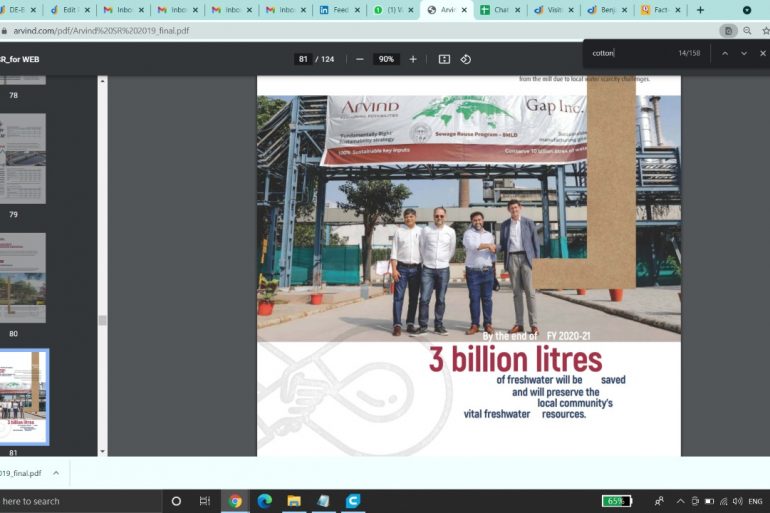The height and width of the screenshot is (513, 770).
Task: Click the thumbnail sidebar scroll down arrow
Action: (x=102, y=451)
